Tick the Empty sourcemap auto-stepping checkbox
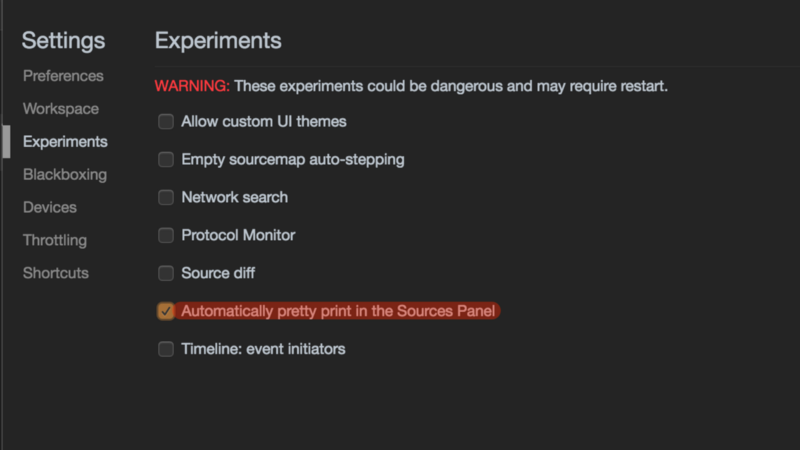The image size is (800, 450). (x=166, y=160)
